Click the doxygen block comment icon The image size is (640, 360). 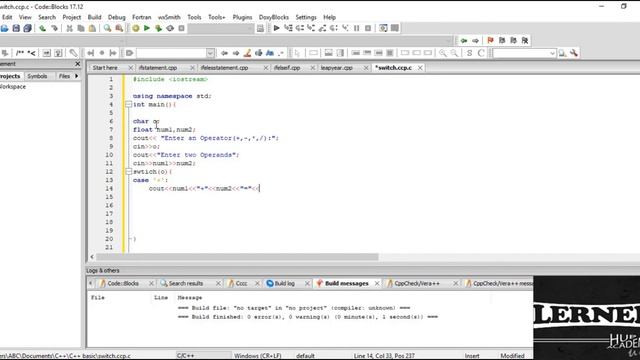(x=20, y=53)
